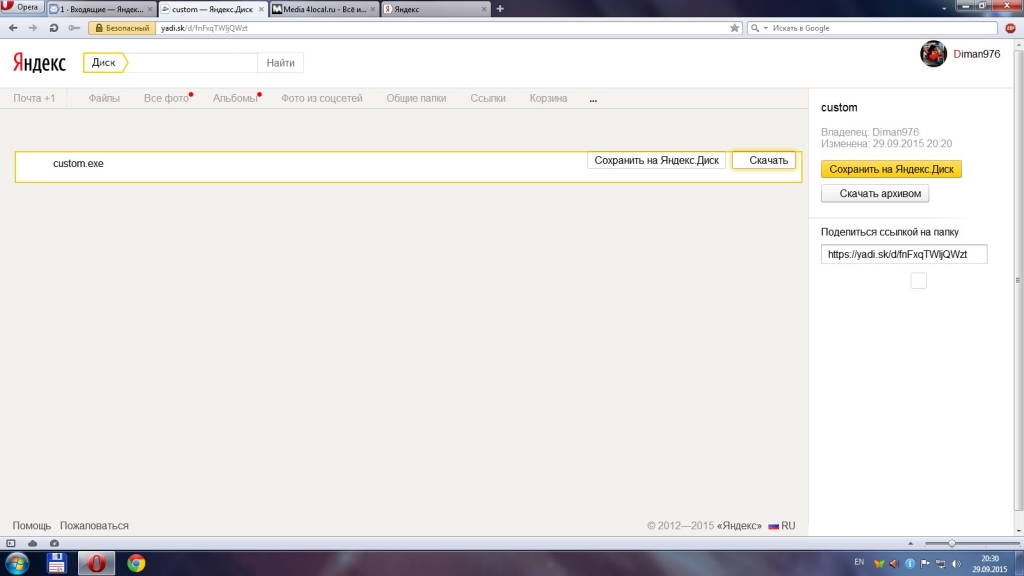Tick the checkbox under share link
Screen dimensions: 1024x576
pyautogui.click(x=918, y=281)
